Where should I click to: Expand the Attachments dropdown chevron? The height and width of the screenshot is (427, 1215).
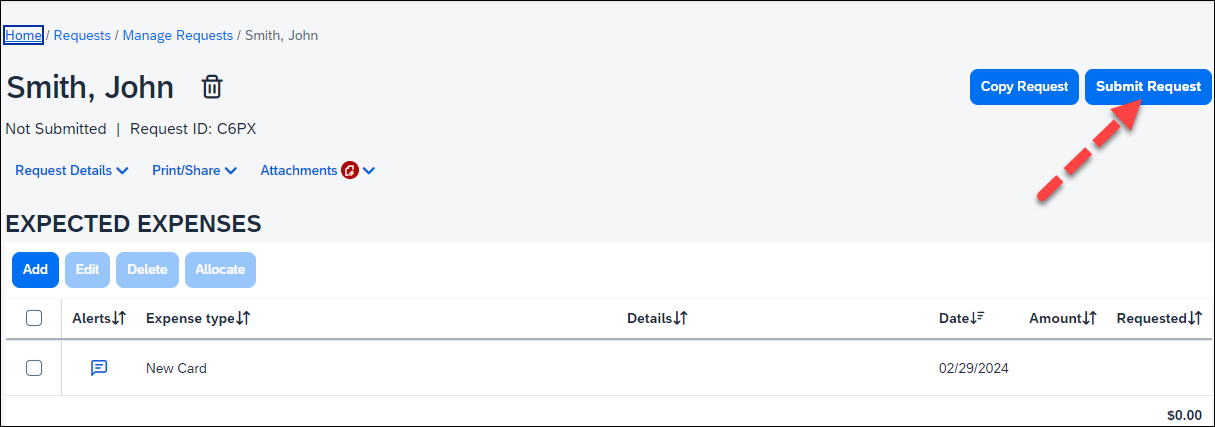click(369, 171)
